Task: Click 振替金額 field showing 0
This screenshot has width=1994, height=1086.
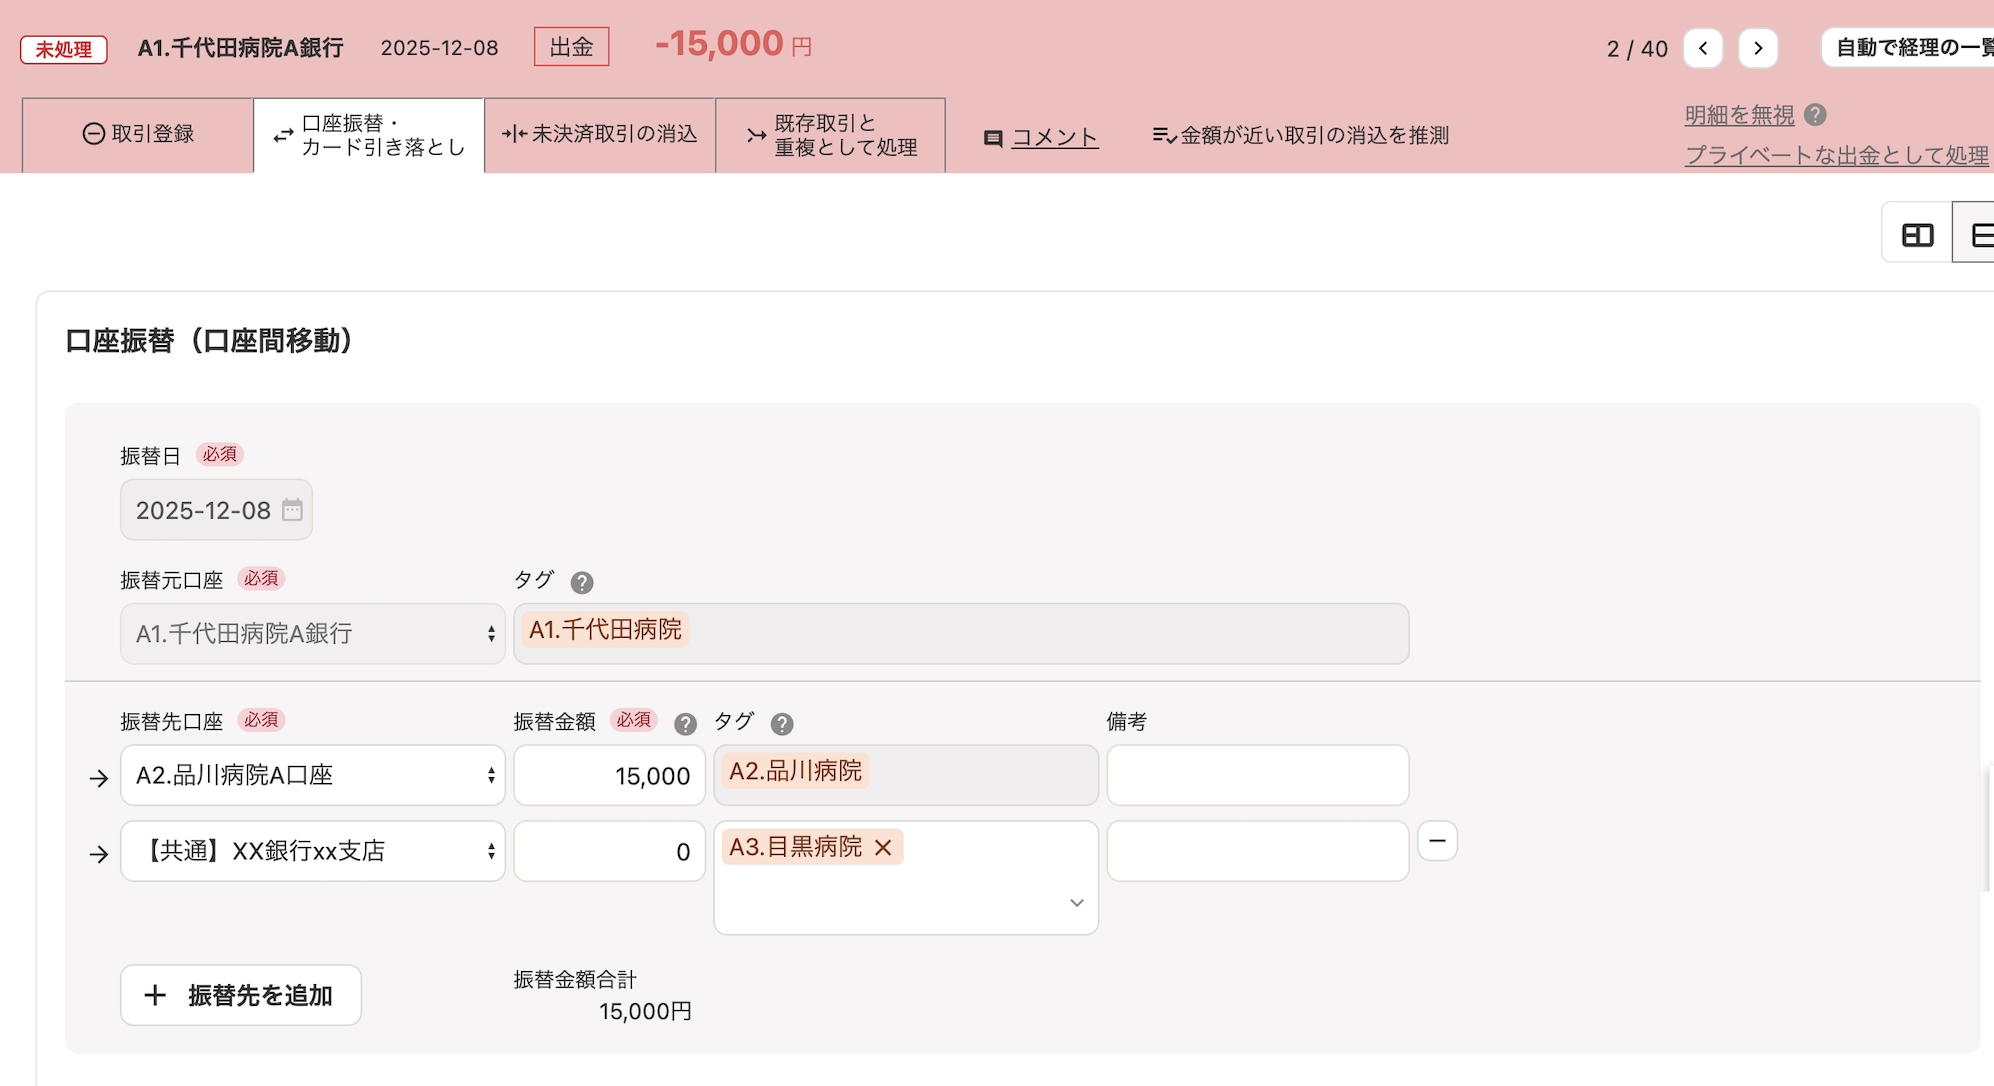Action: click(609, 851)
